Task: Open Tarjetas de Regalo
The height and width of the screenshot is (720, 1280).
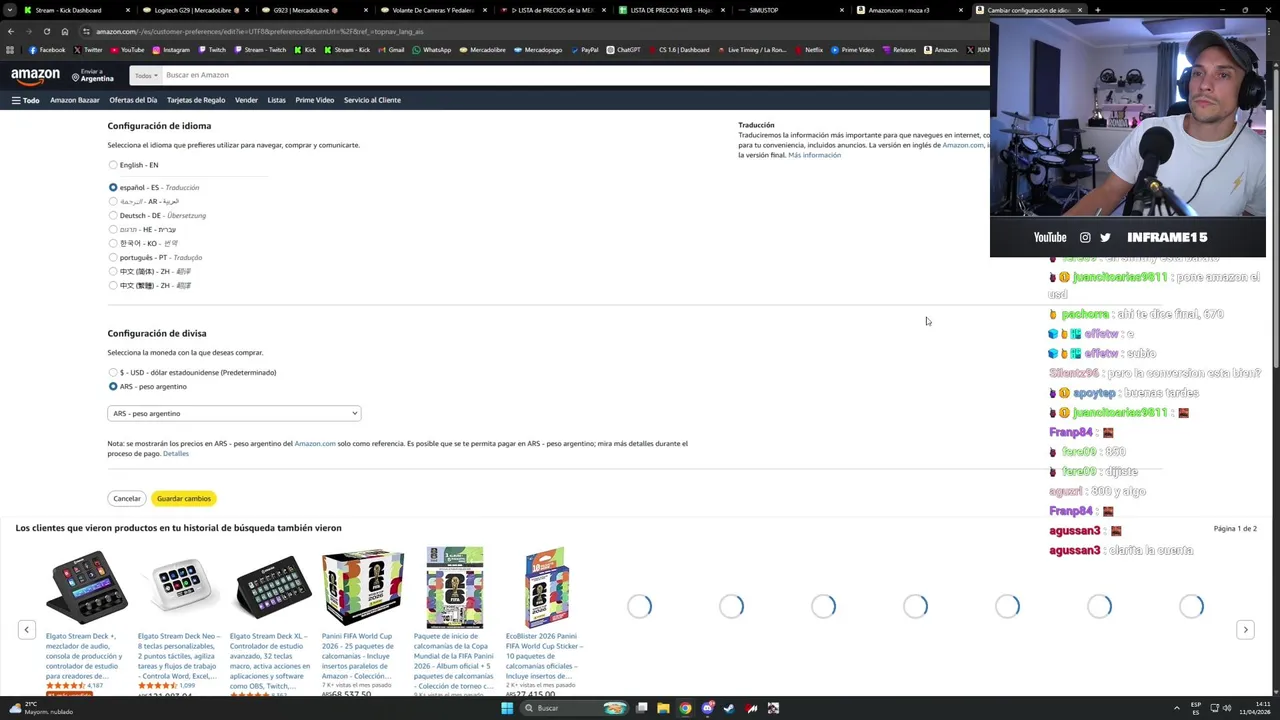Action: tap(196, 100)
